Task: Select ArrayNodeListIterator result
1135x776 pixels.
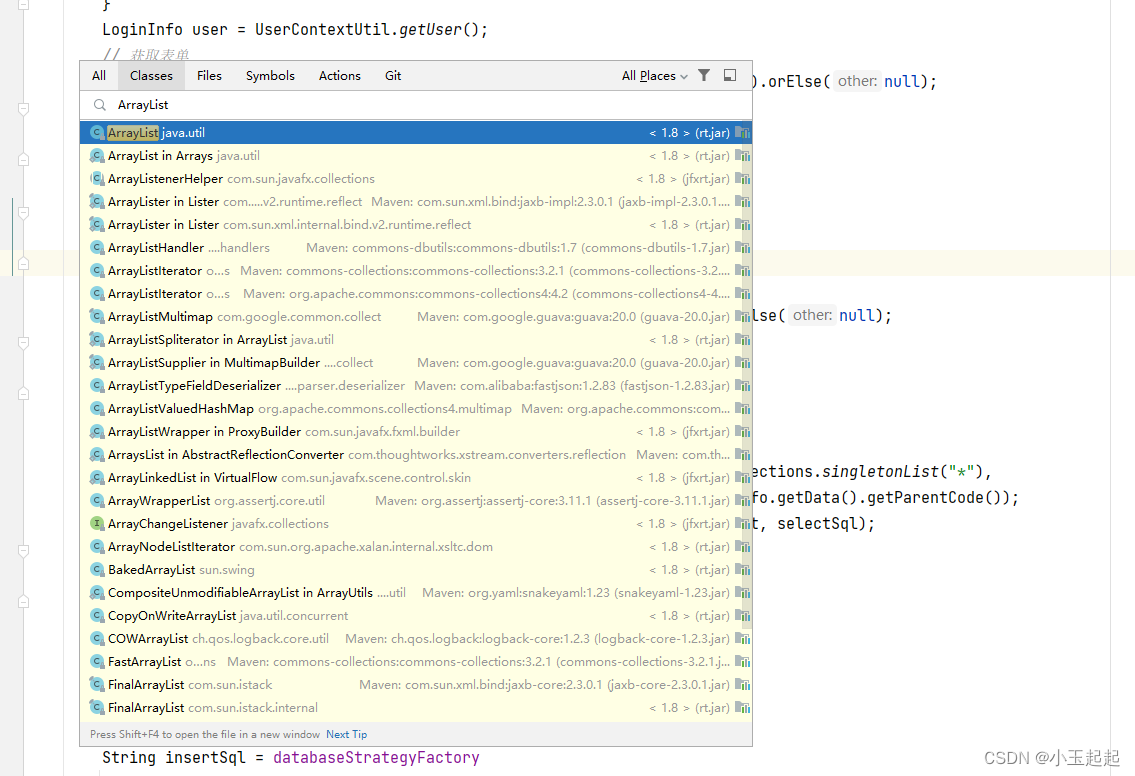Action: pyautogui.click(x=416, y=547)
